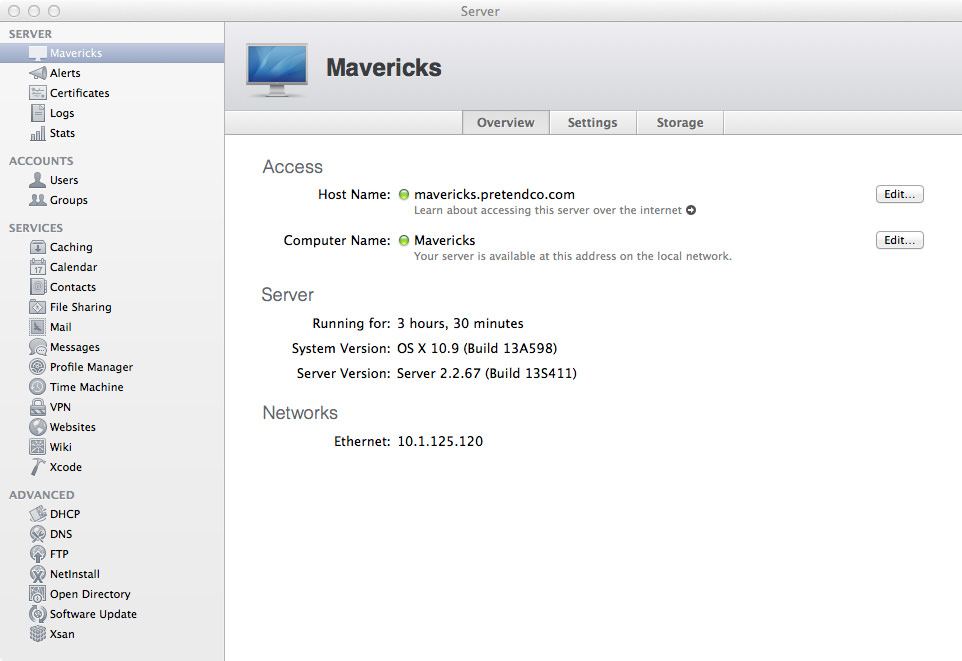Select the Caching service icon

(x=37, y=247)
